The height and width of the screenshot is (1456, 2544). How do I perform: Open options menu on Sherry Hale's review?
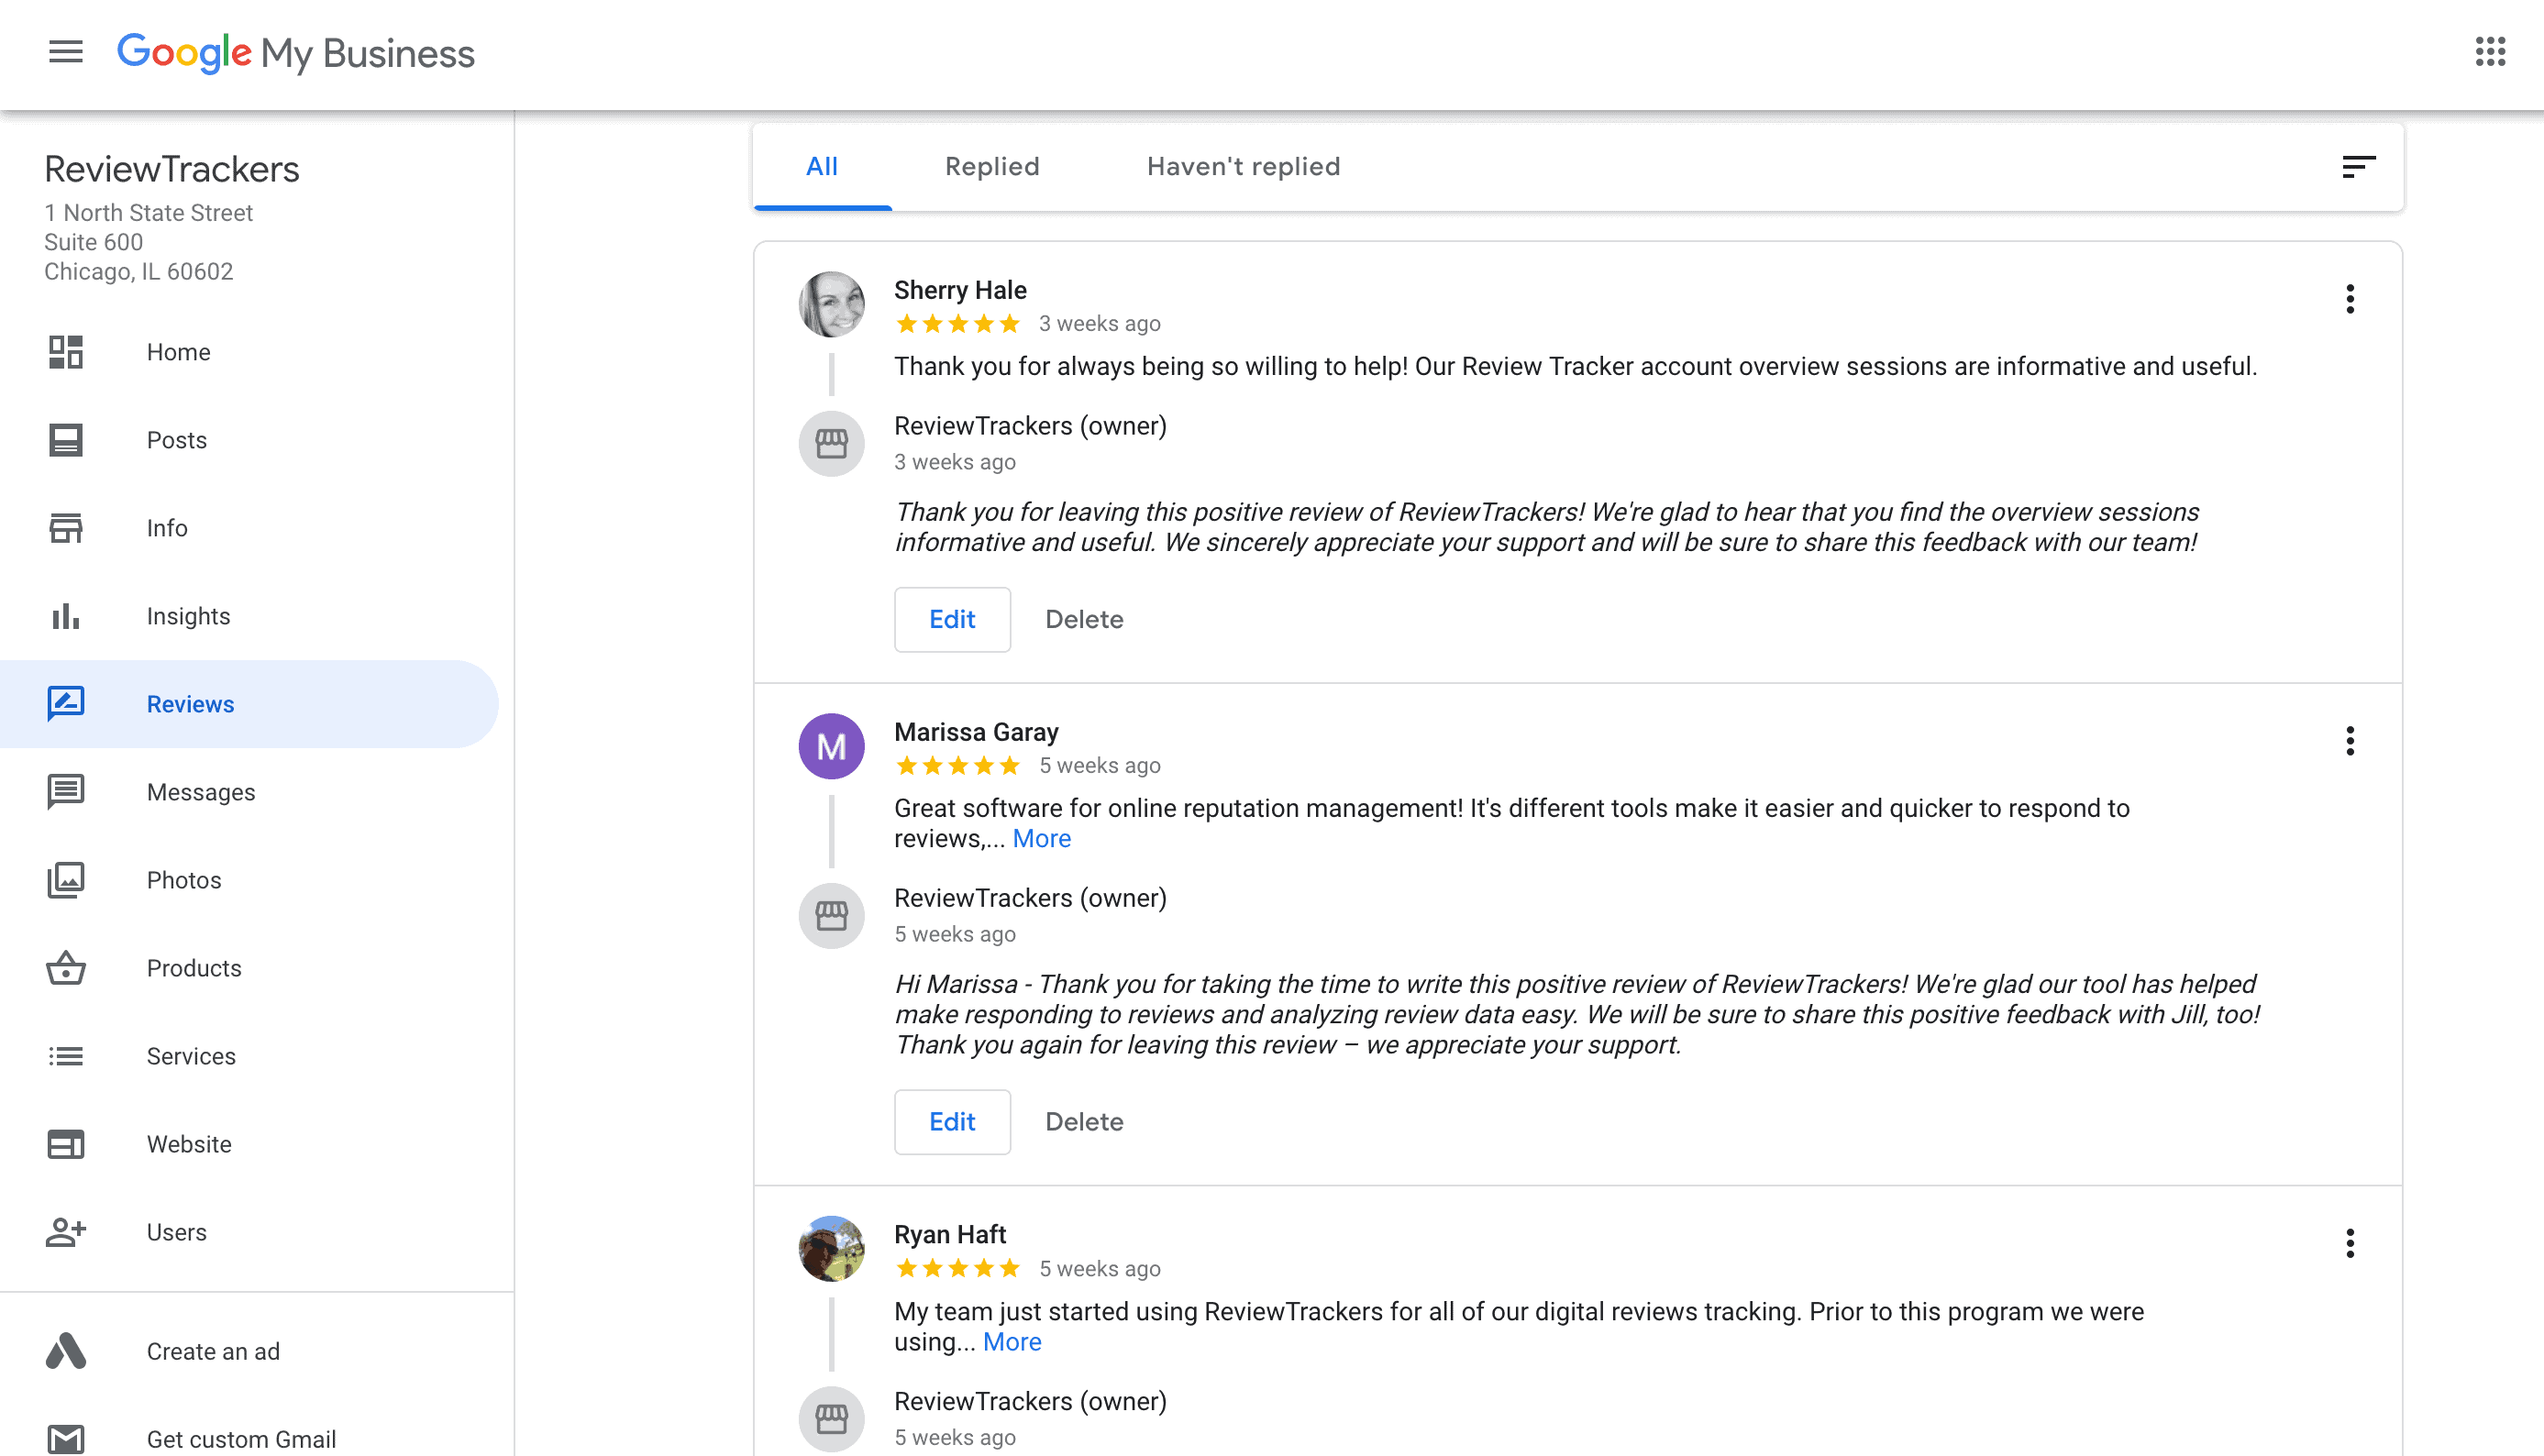[2349, 298]
